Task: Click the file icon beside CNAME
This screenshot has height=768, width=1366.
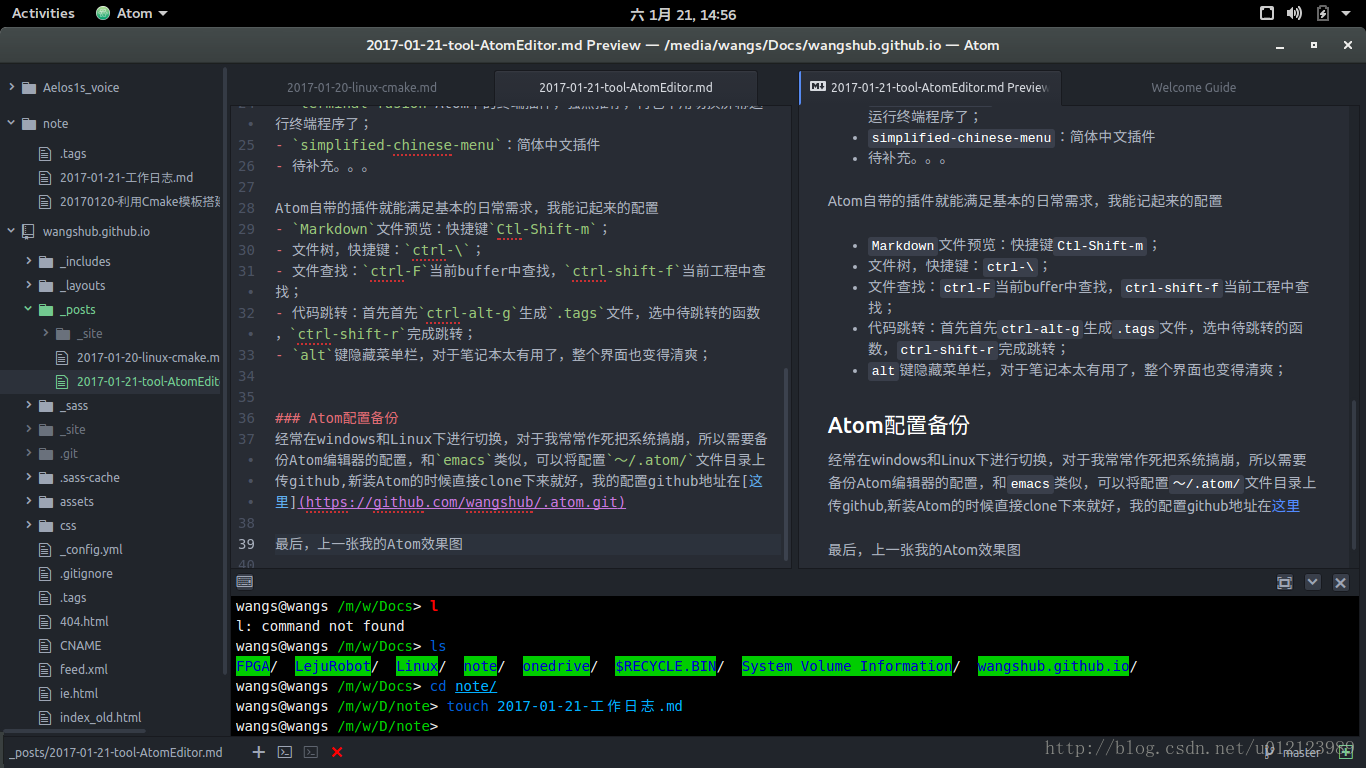Action: pos(44,646)
